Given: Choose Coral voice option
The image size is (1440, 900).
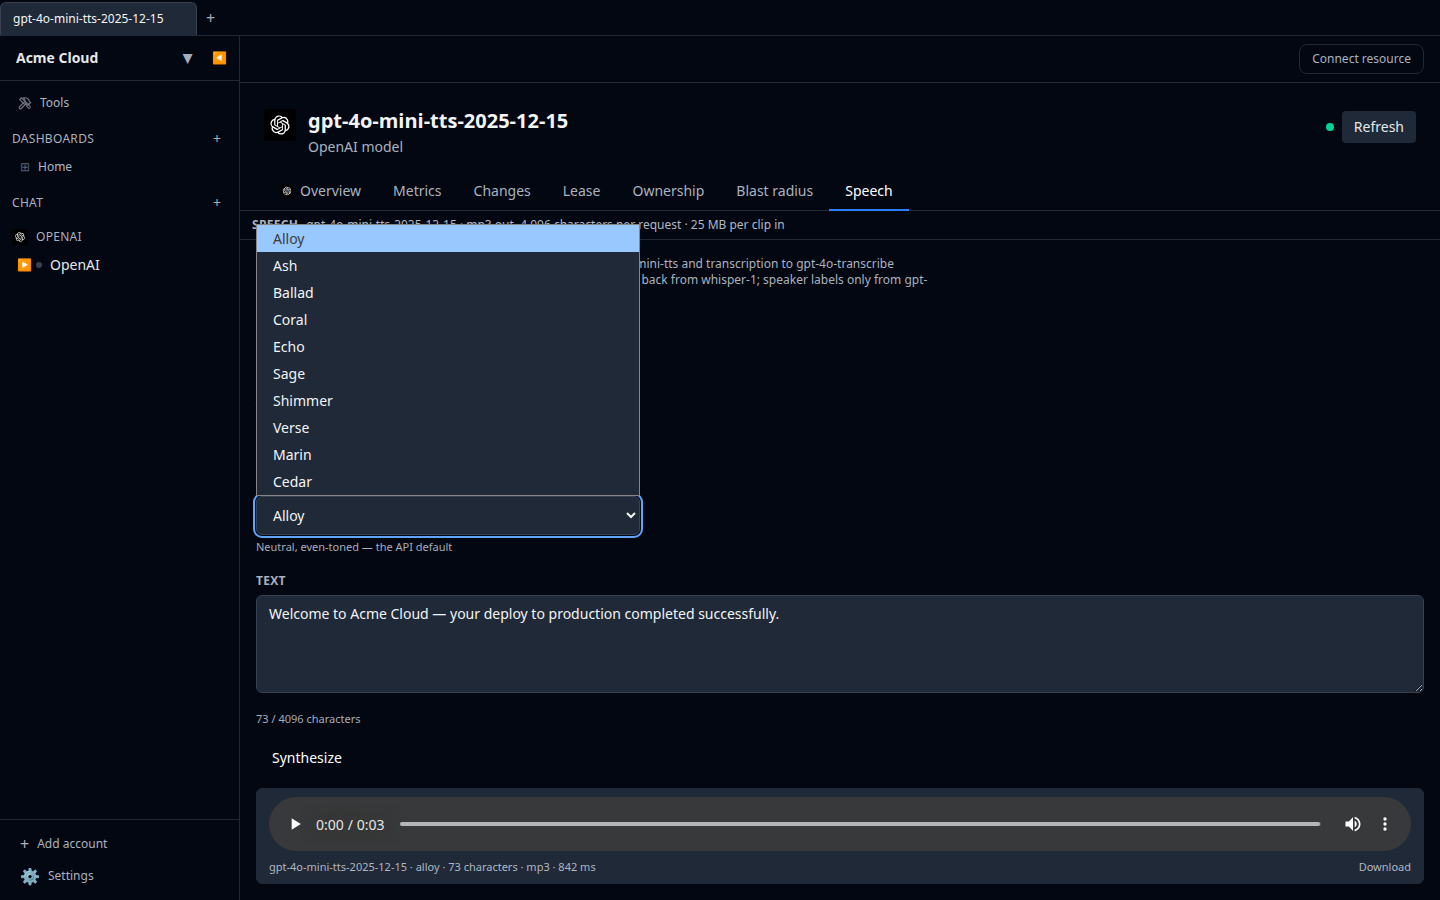Looking at the screenshot, I should (448, 320).
